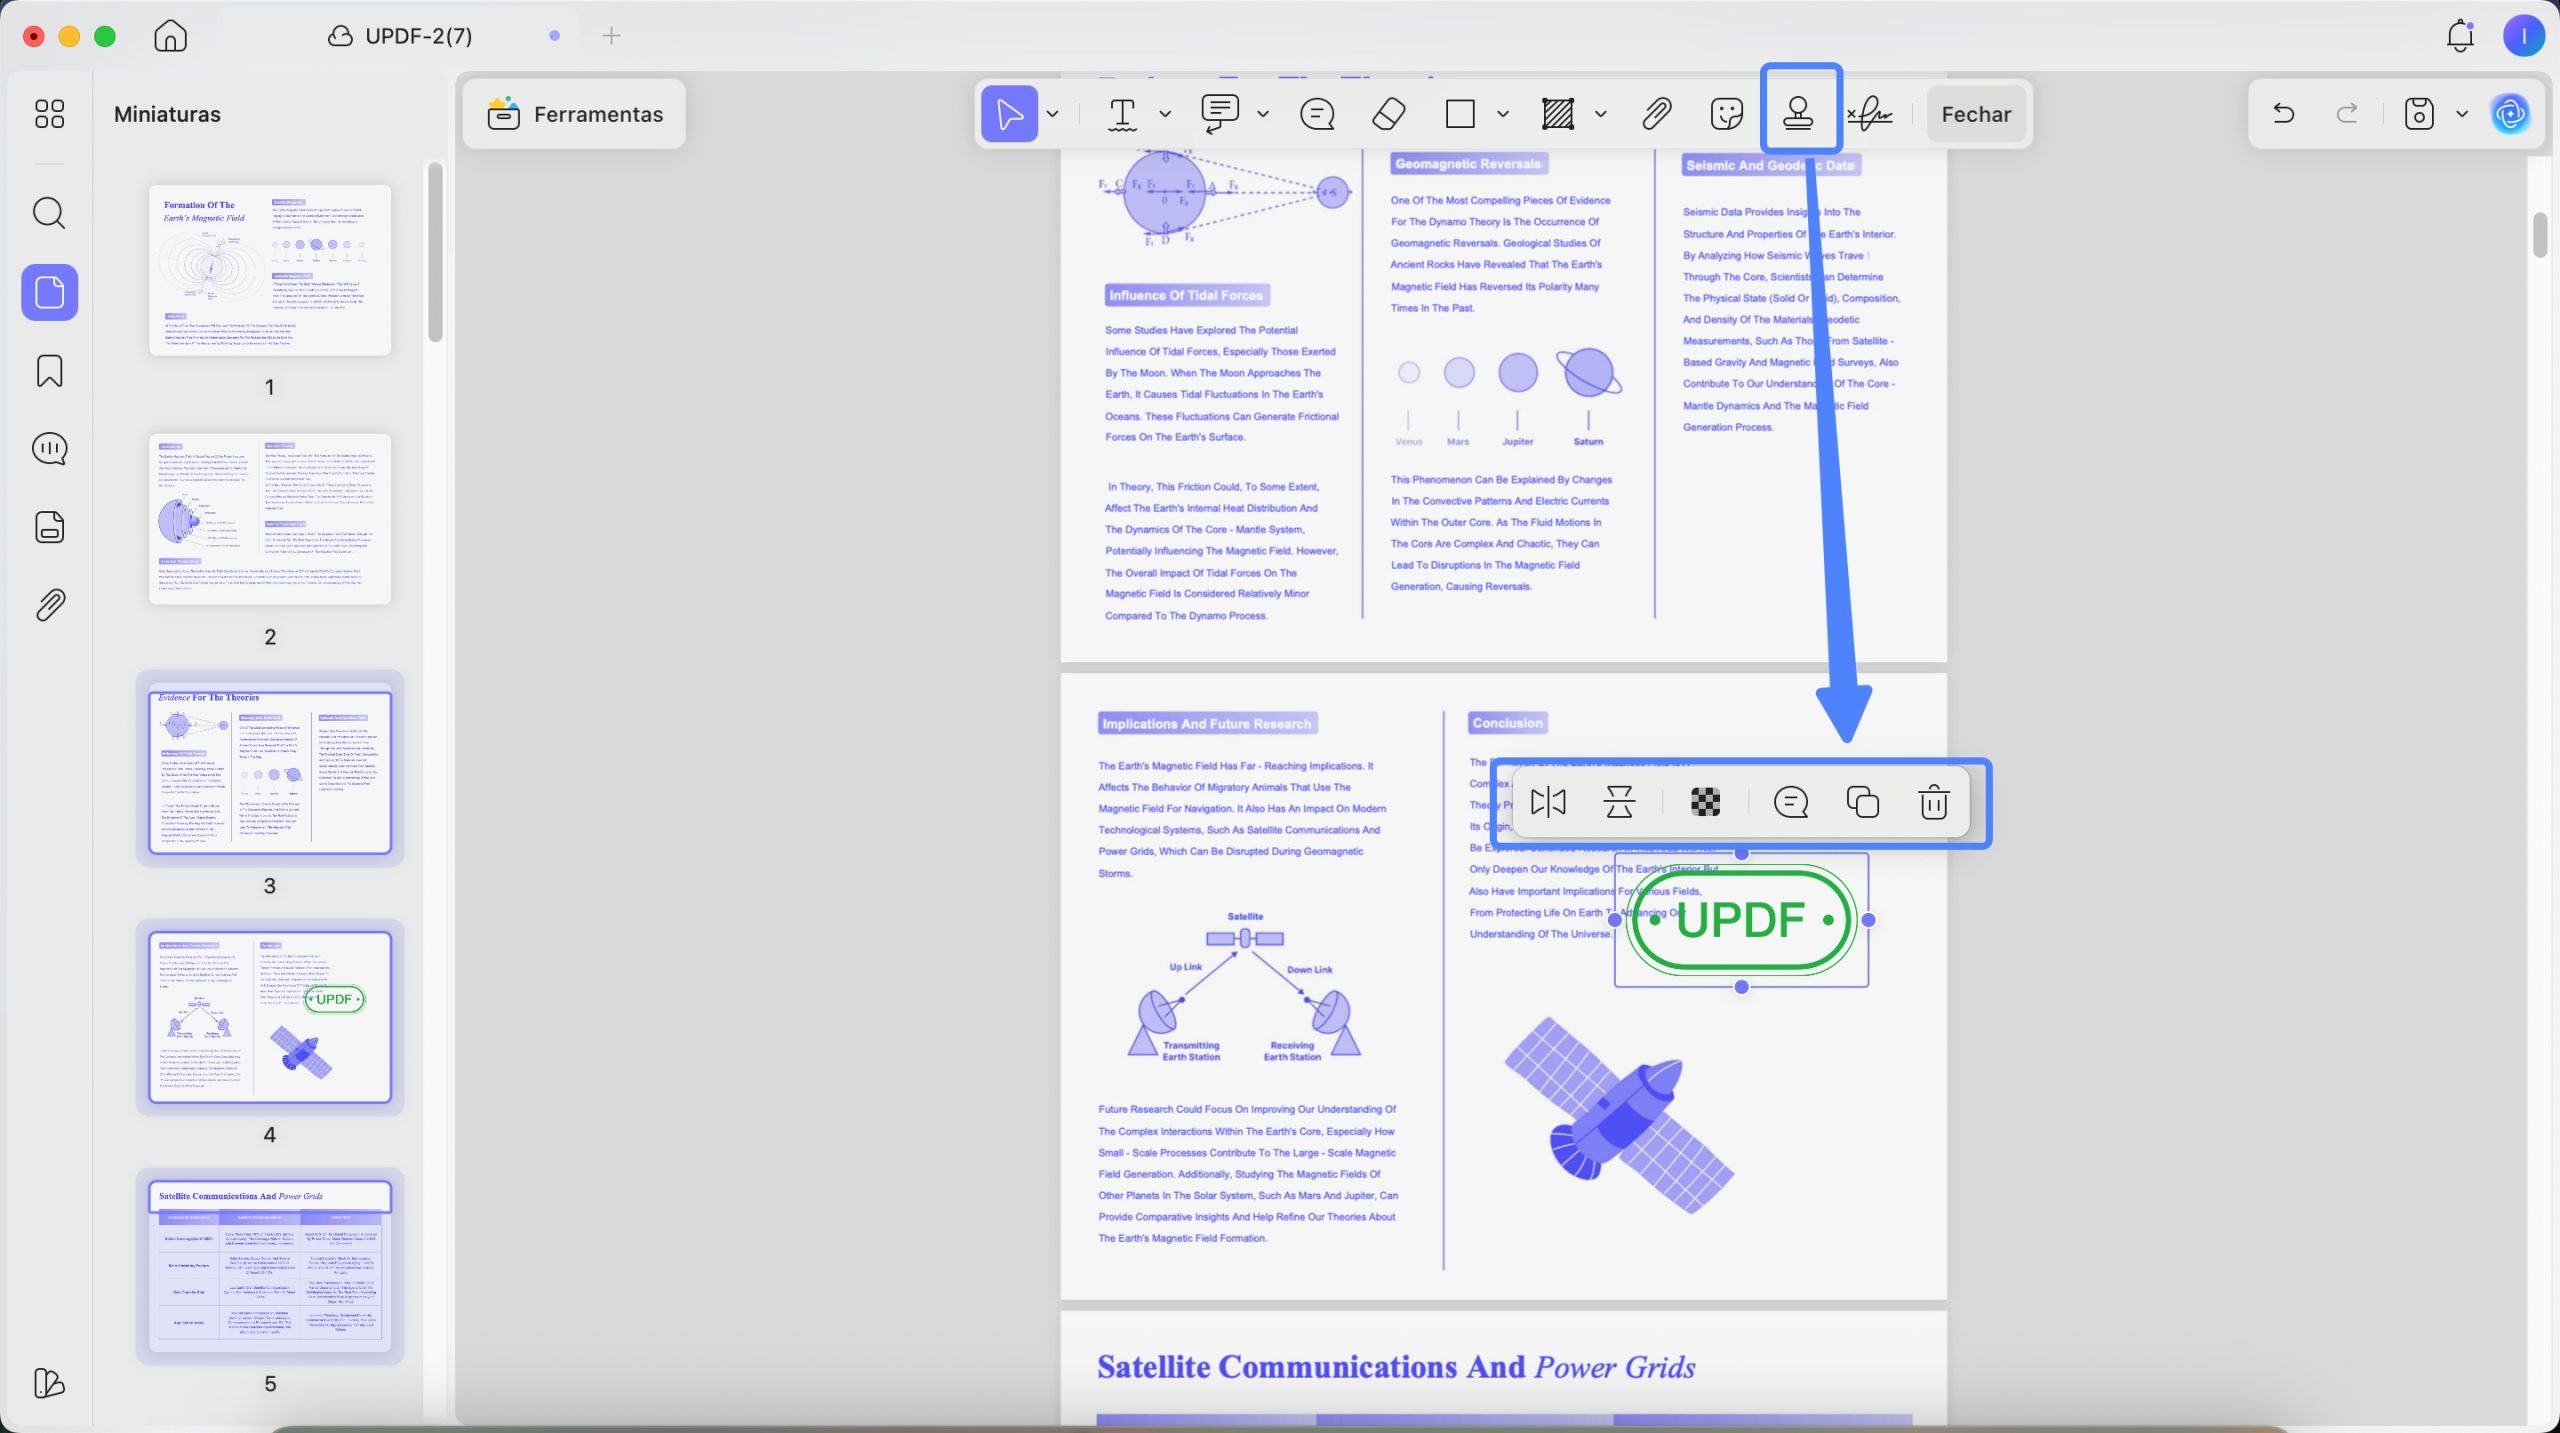Expand the cursor tool dropdown arrow
Screen dimensions: 2560x1433
point(1052,114)
